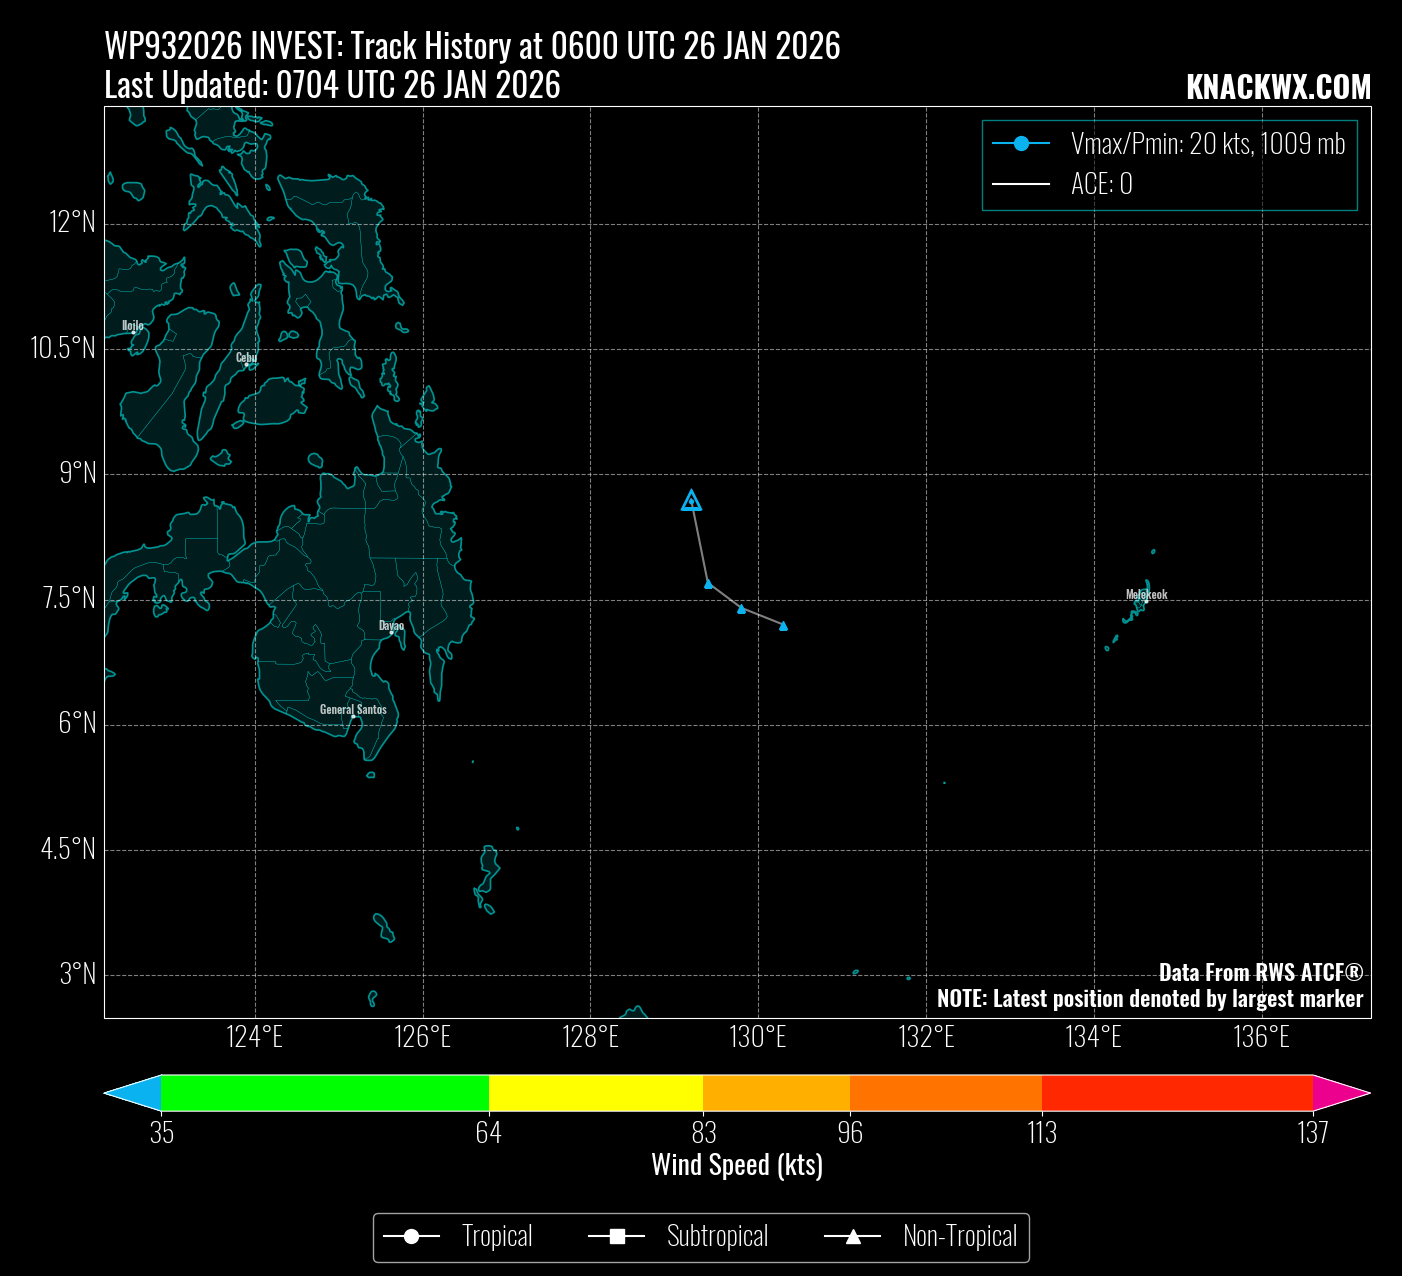The height and width of the screenshot is (1276, 1402).
Task: Click the blue Vmax/Pmin legend marker
Action: tap(1021, 144)
